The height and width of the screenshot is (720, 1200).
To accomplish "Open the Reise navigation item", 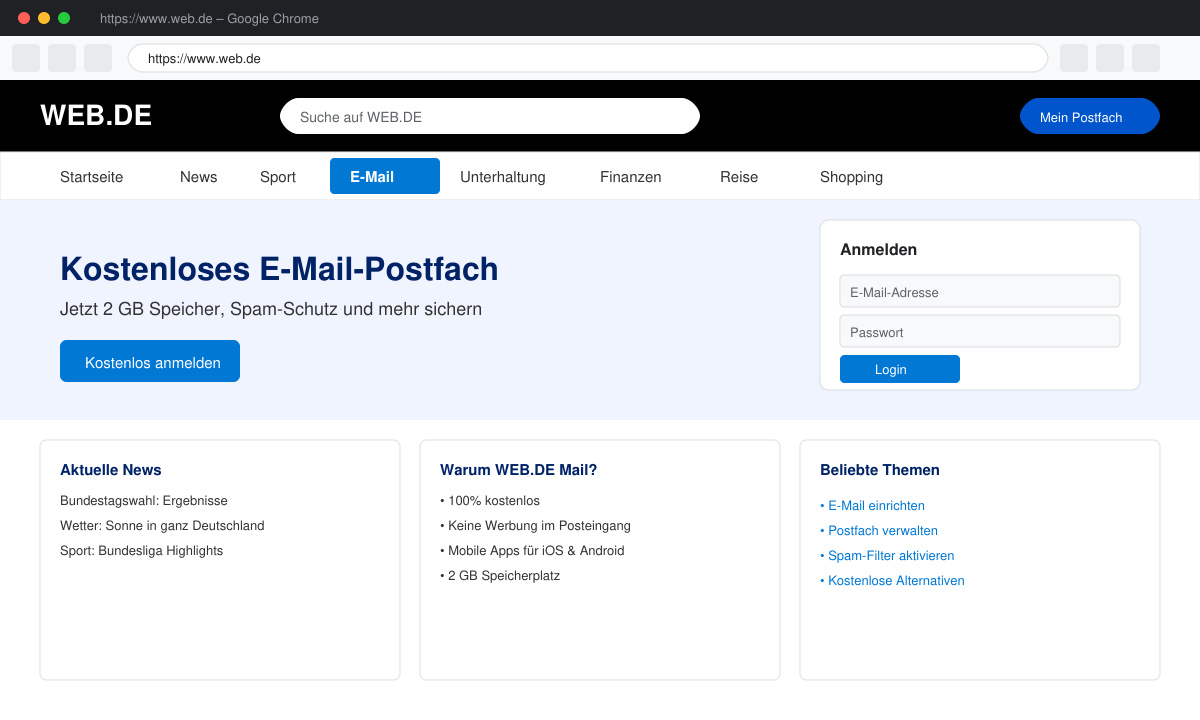I will coord(739,177).
